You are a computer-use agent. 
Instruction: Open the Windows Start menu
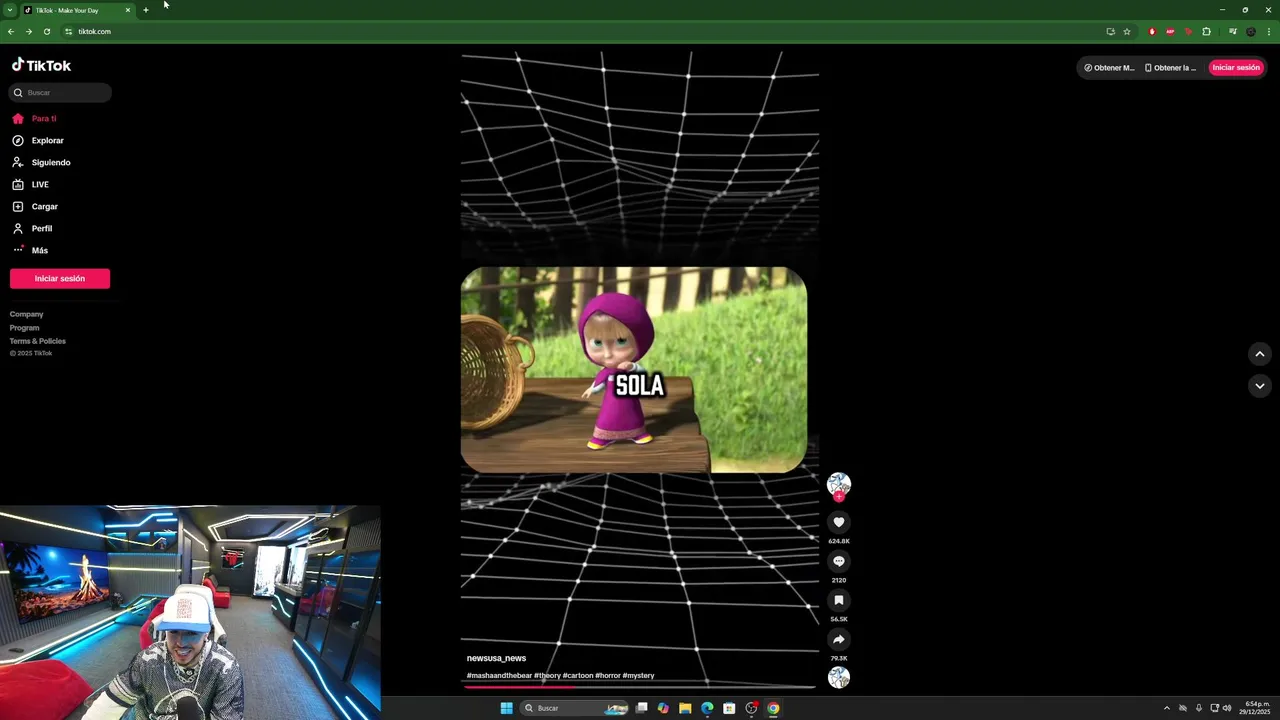click(x=506, y=708)
